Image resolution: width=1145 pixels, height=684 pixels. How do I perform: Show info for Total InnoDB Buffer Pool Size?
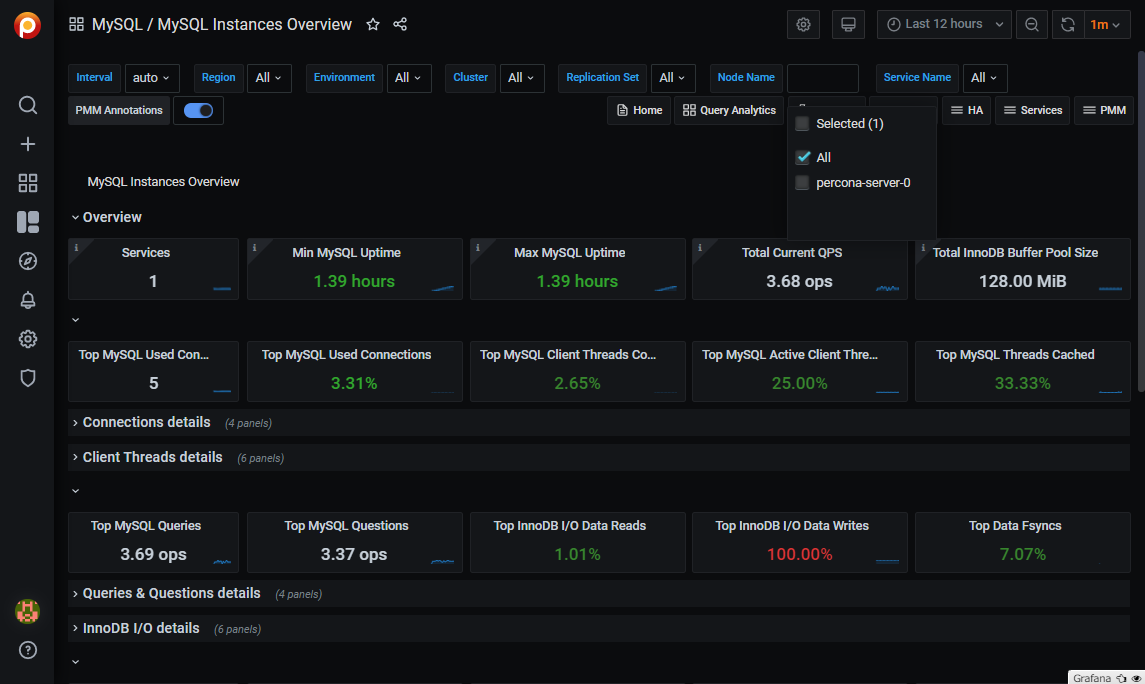tap(923, 247)
